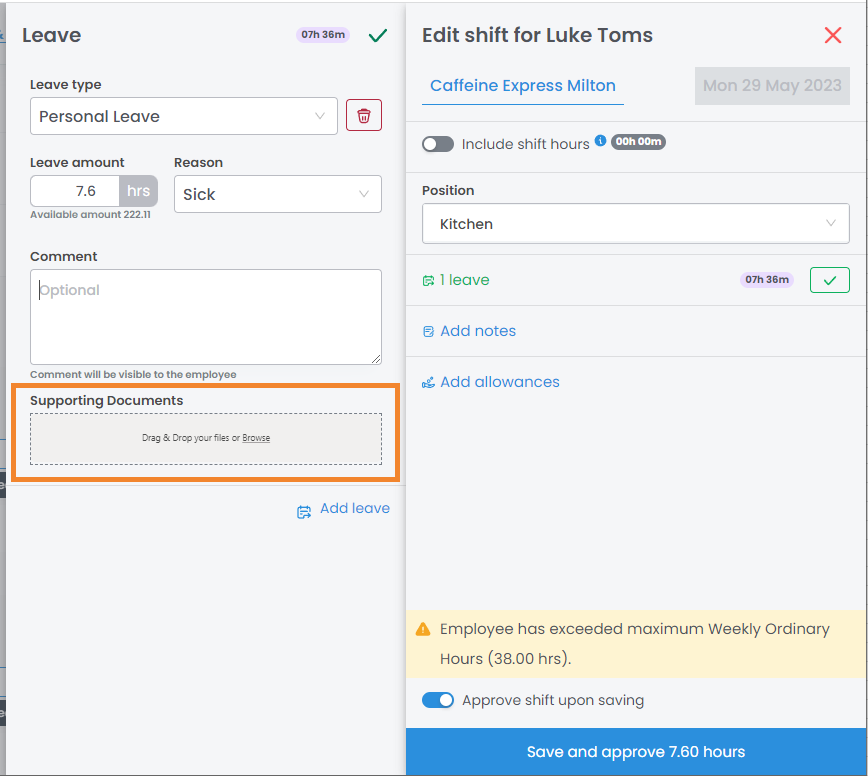Click the calendar icon next to Add leave
This screenshot has height=776, width=868.
[x=304, y=511]
